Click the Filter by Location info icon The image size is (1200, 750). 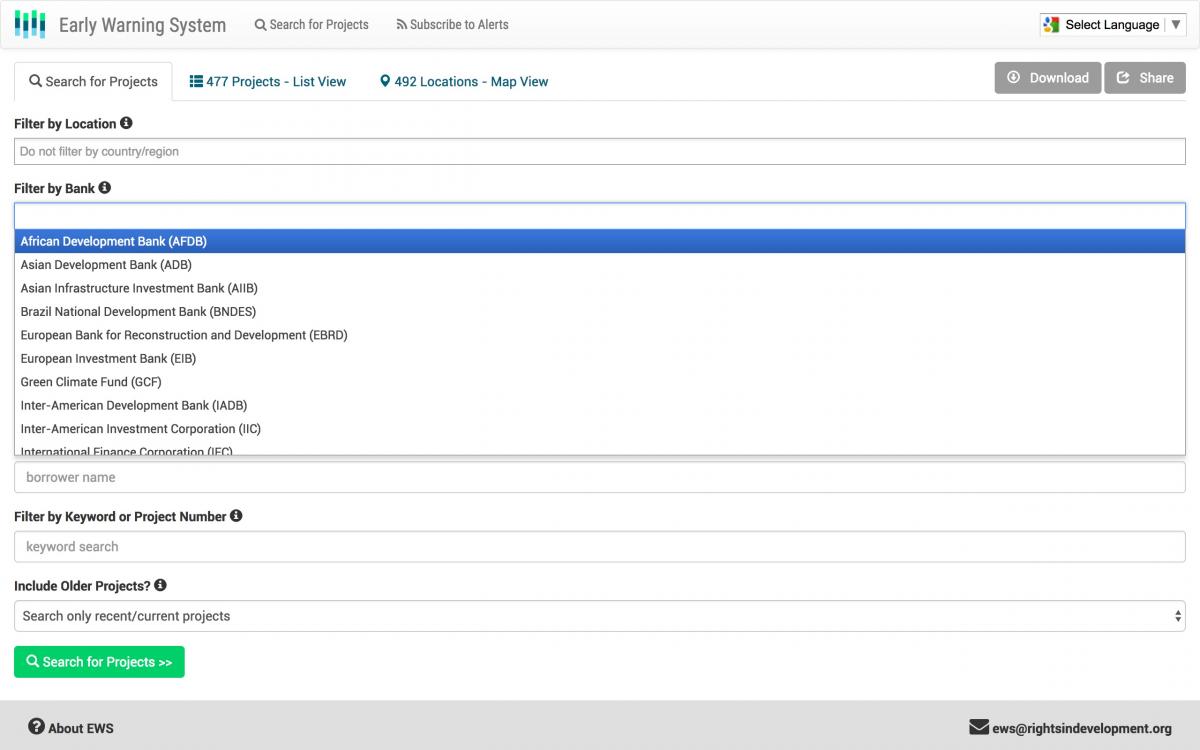(x=126, y=123)
